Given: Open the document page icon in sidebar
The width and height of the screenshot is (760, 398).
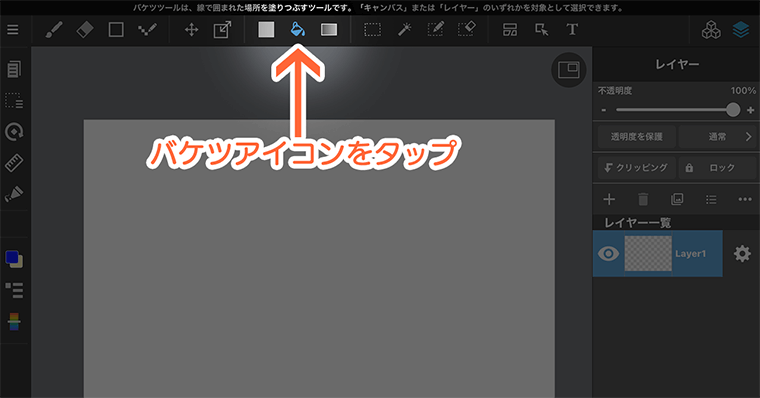Looking at the screenshot, I should click(14, 69).
